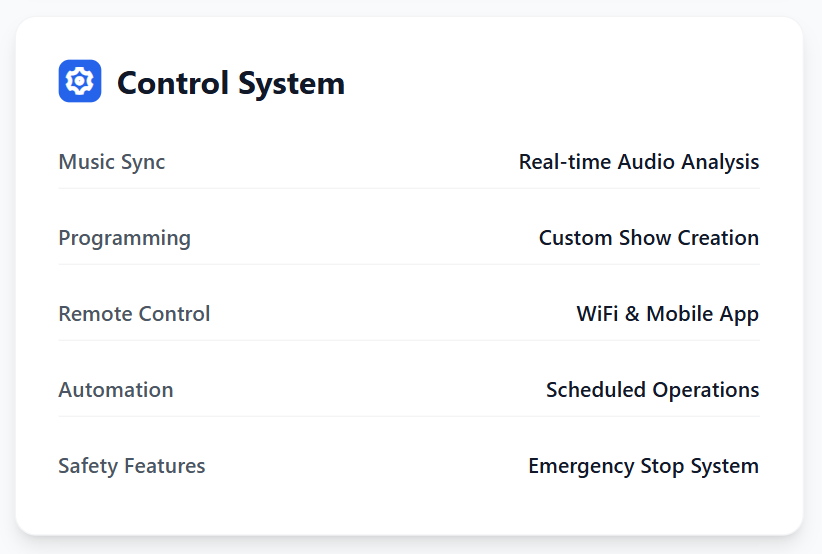The image size is (822, 554).
Task: Click the "WiFi & Mobile App" value
Action: pos(668,314)
